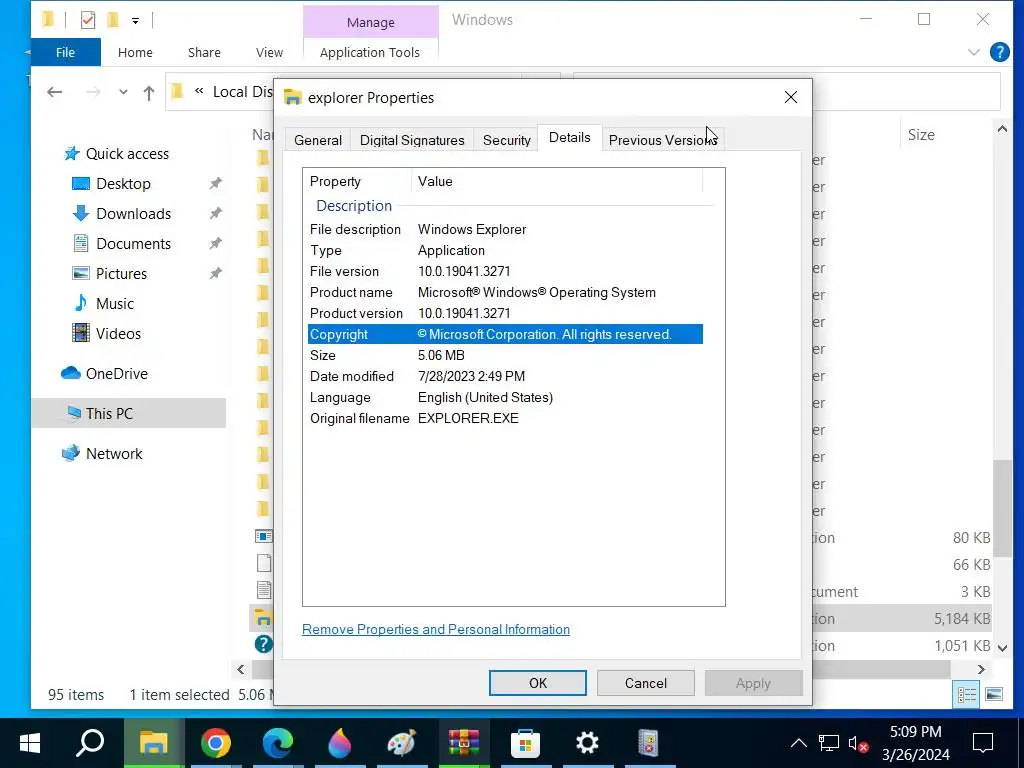Open the Start menu
This screenshot has width=1024, height=768.
click(x=30, y=743)
